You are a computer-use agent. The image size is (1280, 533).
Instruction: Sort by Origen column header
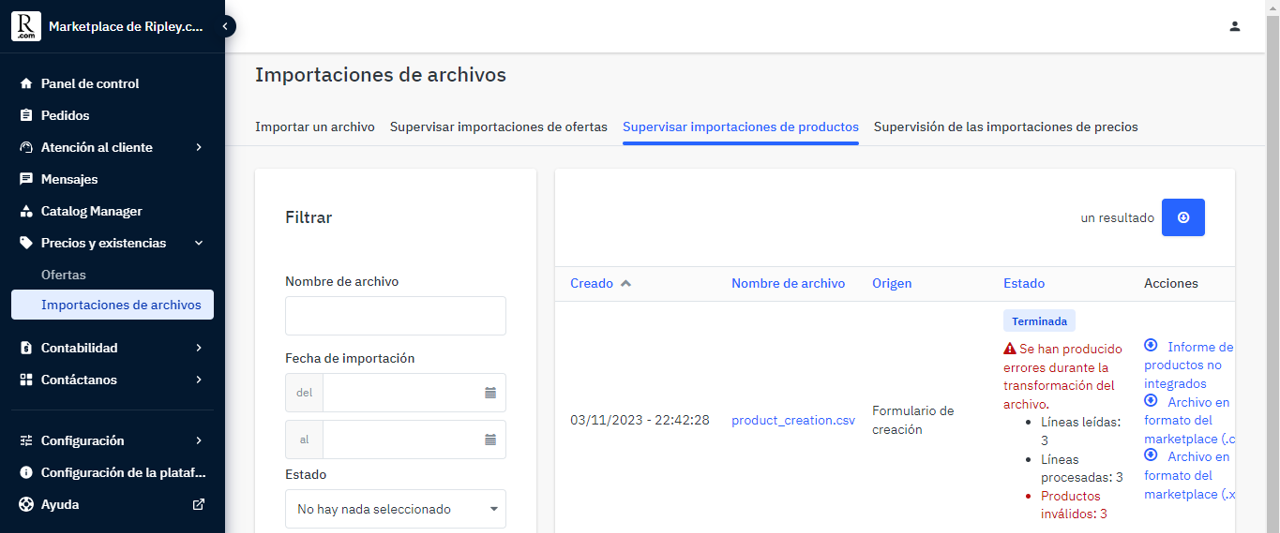[x=892, y=284]
